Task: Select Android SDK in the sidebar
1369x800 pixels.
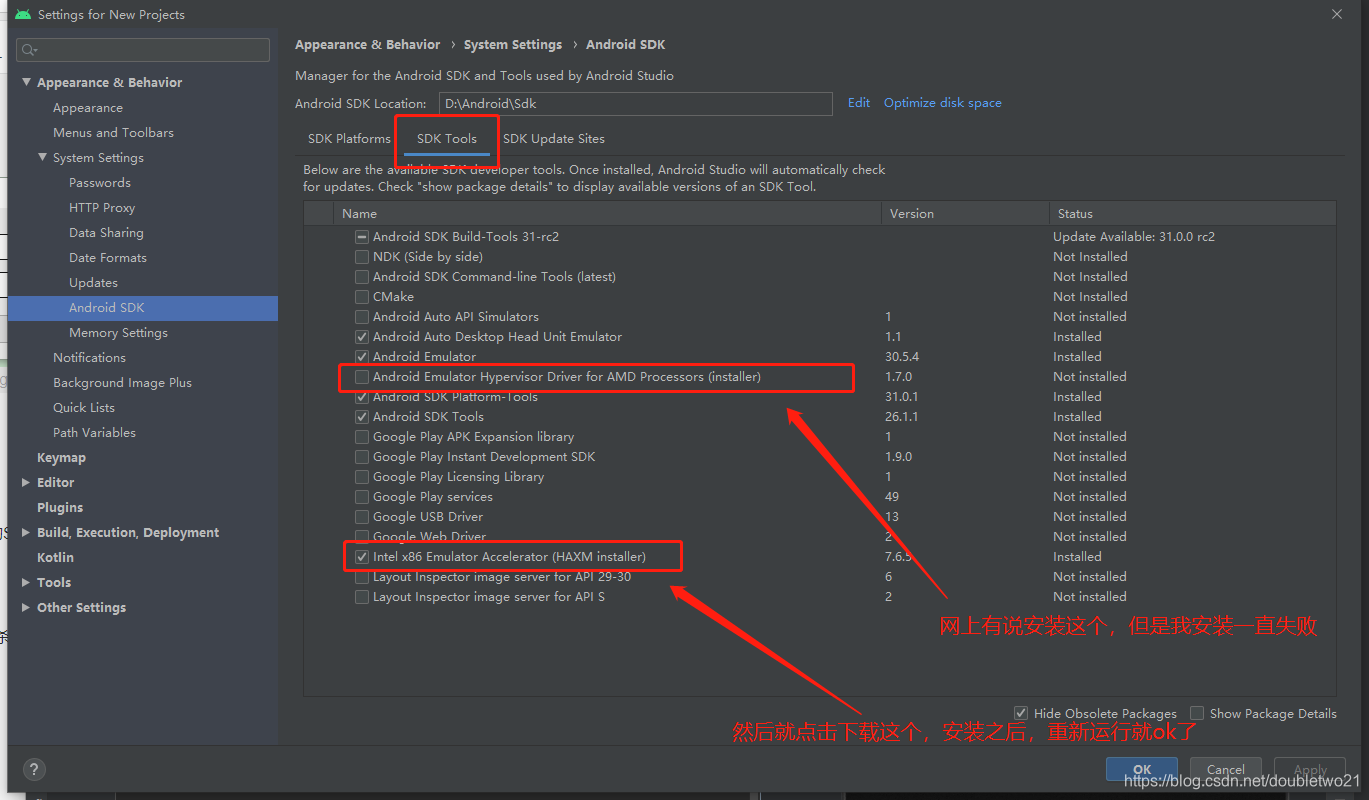Action: 143,308
